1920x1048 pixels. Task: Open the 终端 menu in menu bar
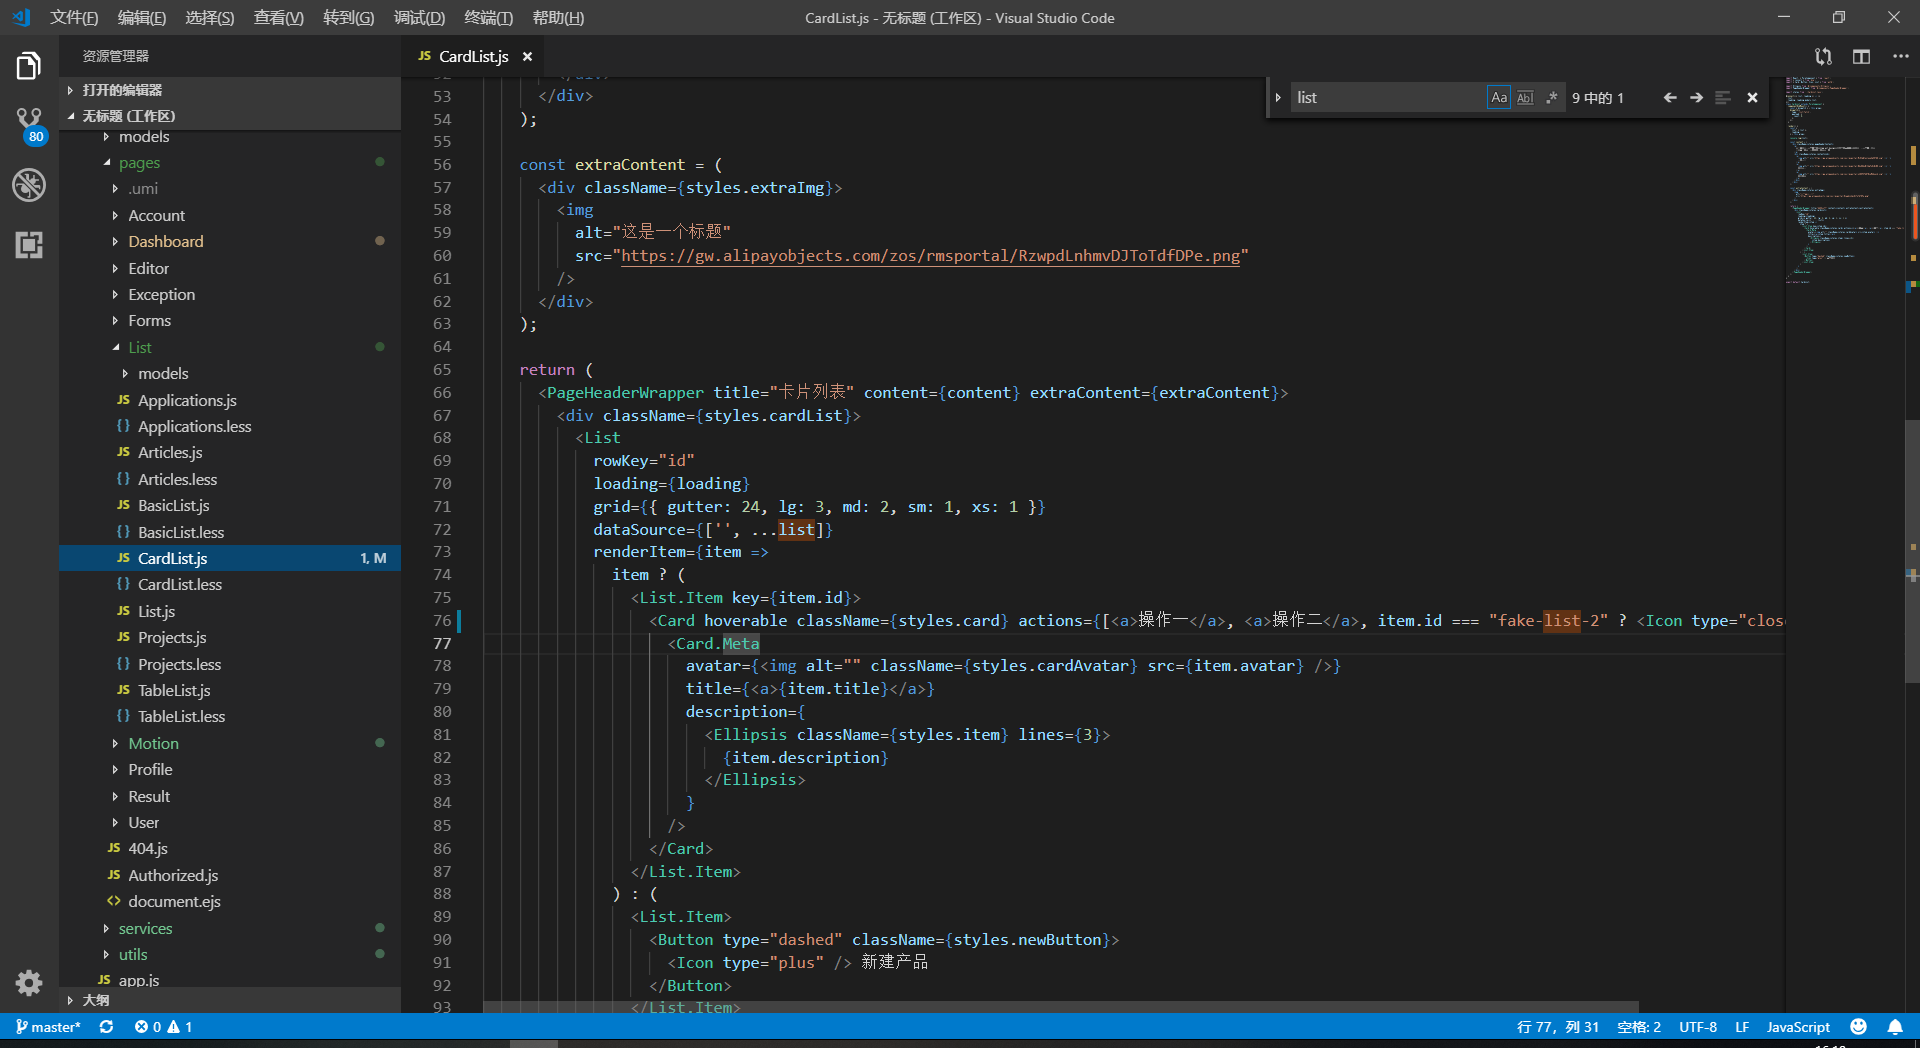coord(488,18)
